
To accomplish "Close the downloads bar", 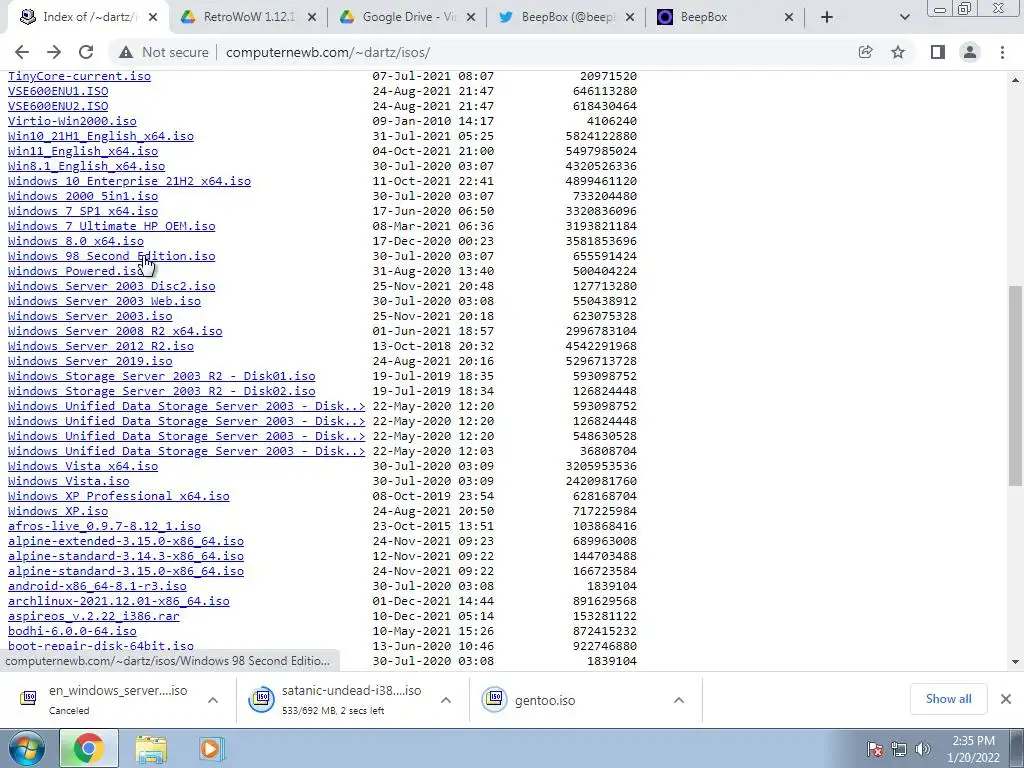I will click(1006, 699).
